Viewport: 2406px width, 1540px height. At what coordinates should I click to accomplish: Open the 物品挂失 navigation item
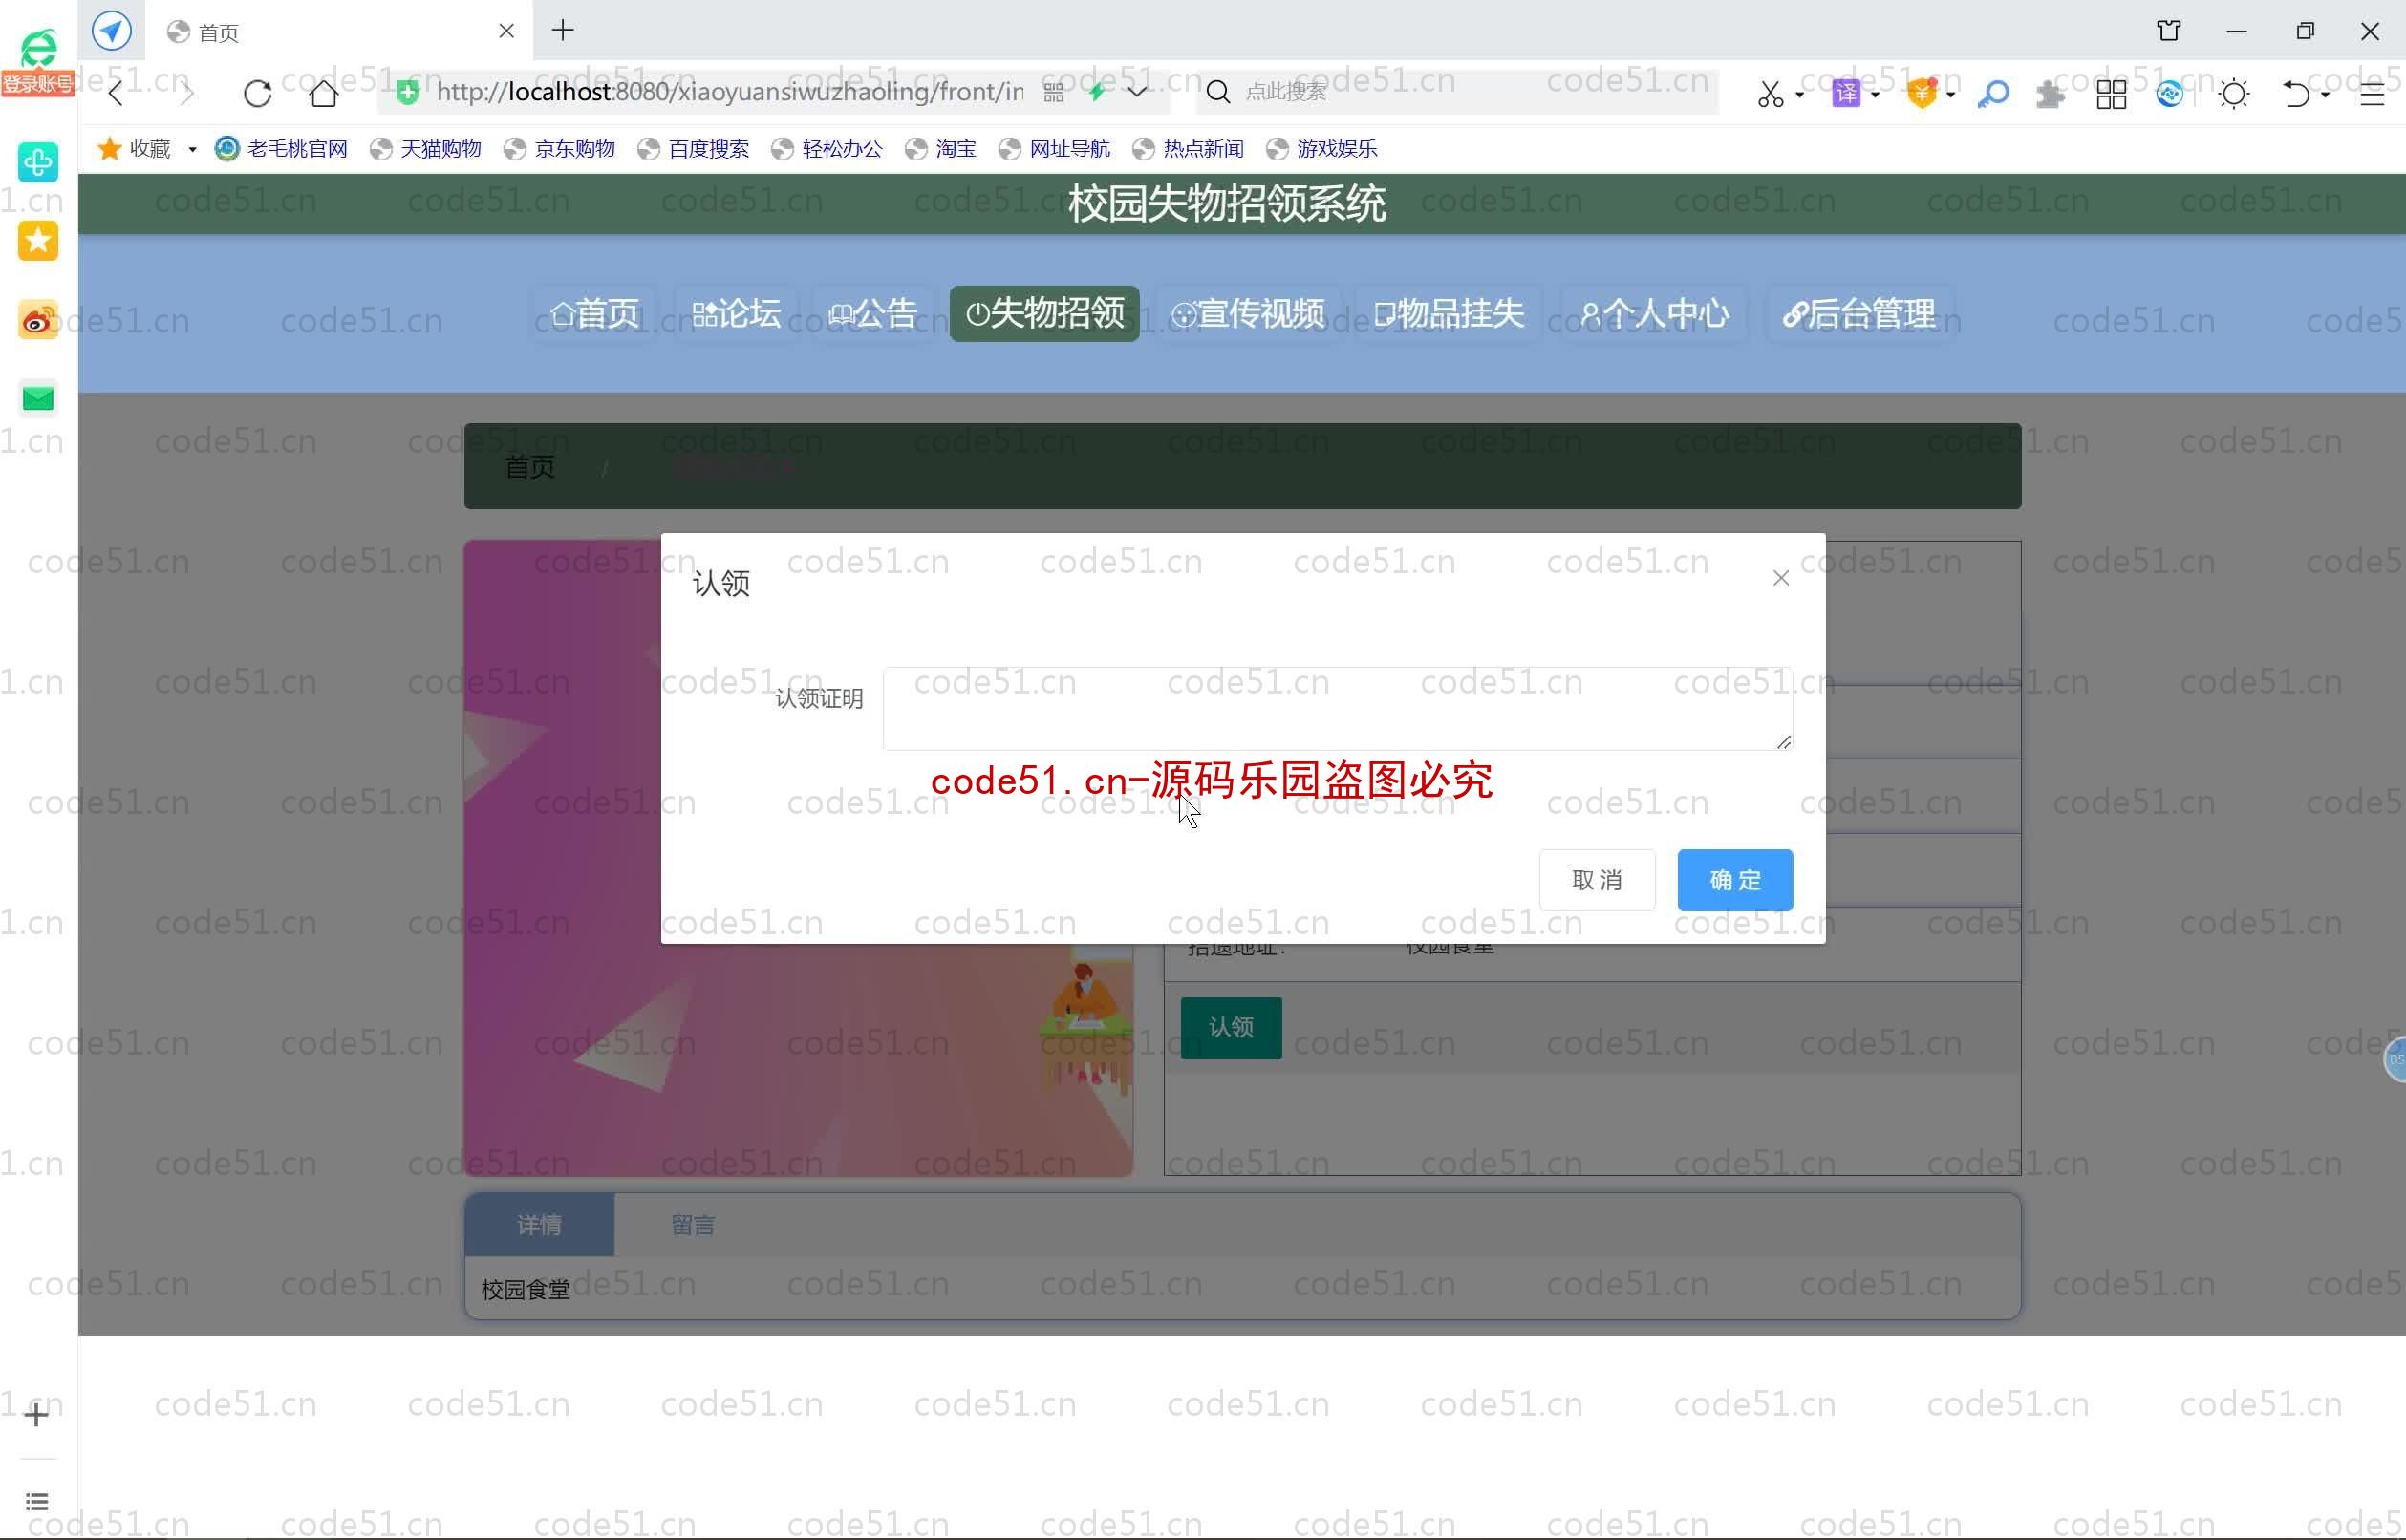pyautogui.click(x=1449, y=314)
